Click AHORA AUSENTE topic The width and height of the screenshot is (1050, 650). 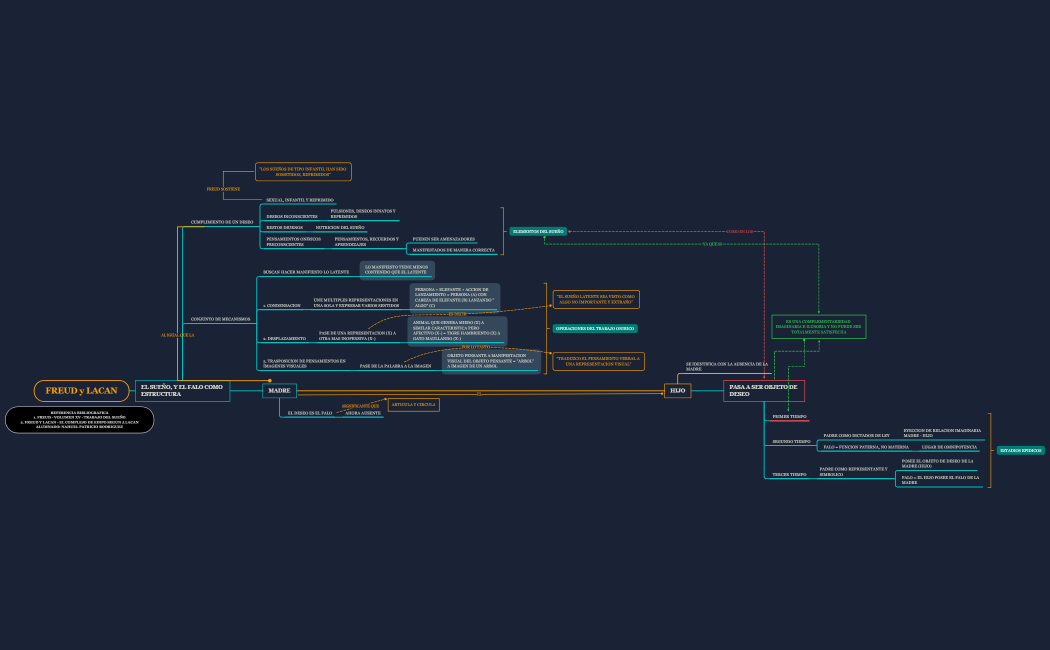363,414
